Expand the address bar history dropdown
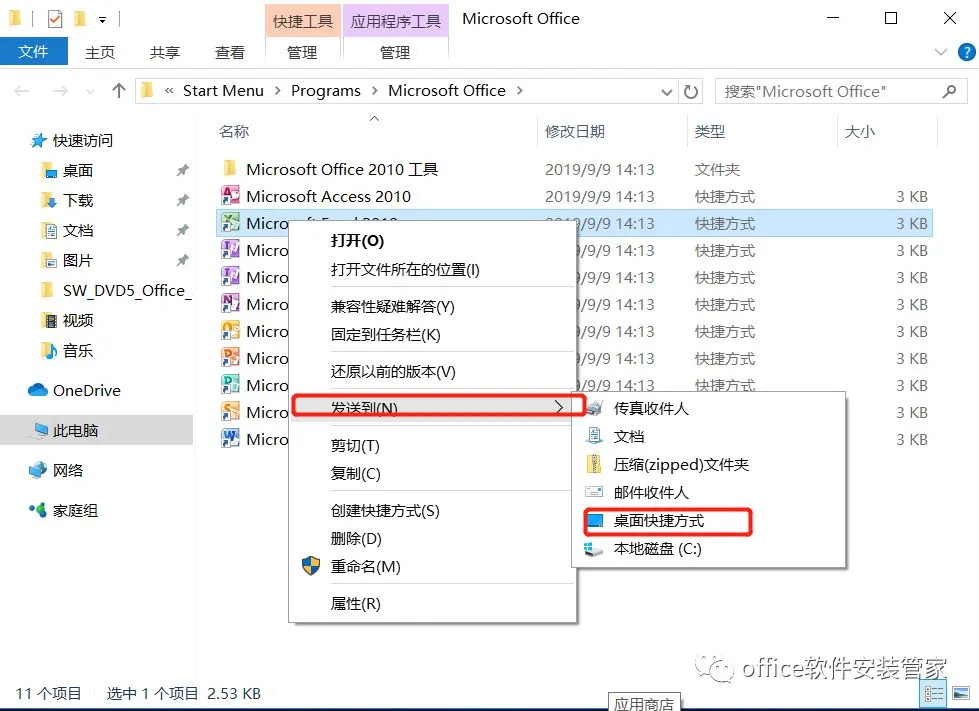 tap(667, 92)
